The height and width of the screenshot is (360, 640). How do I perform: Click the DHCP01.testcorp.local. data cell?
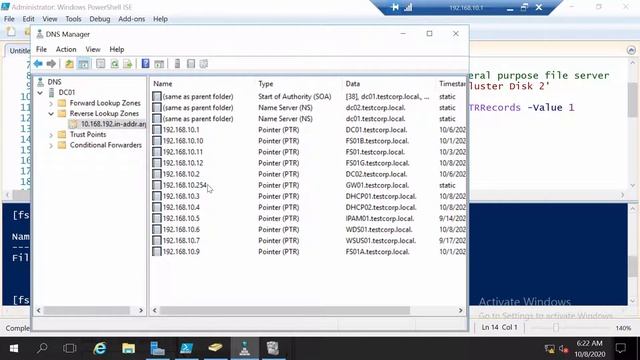(x=380, y=196)
